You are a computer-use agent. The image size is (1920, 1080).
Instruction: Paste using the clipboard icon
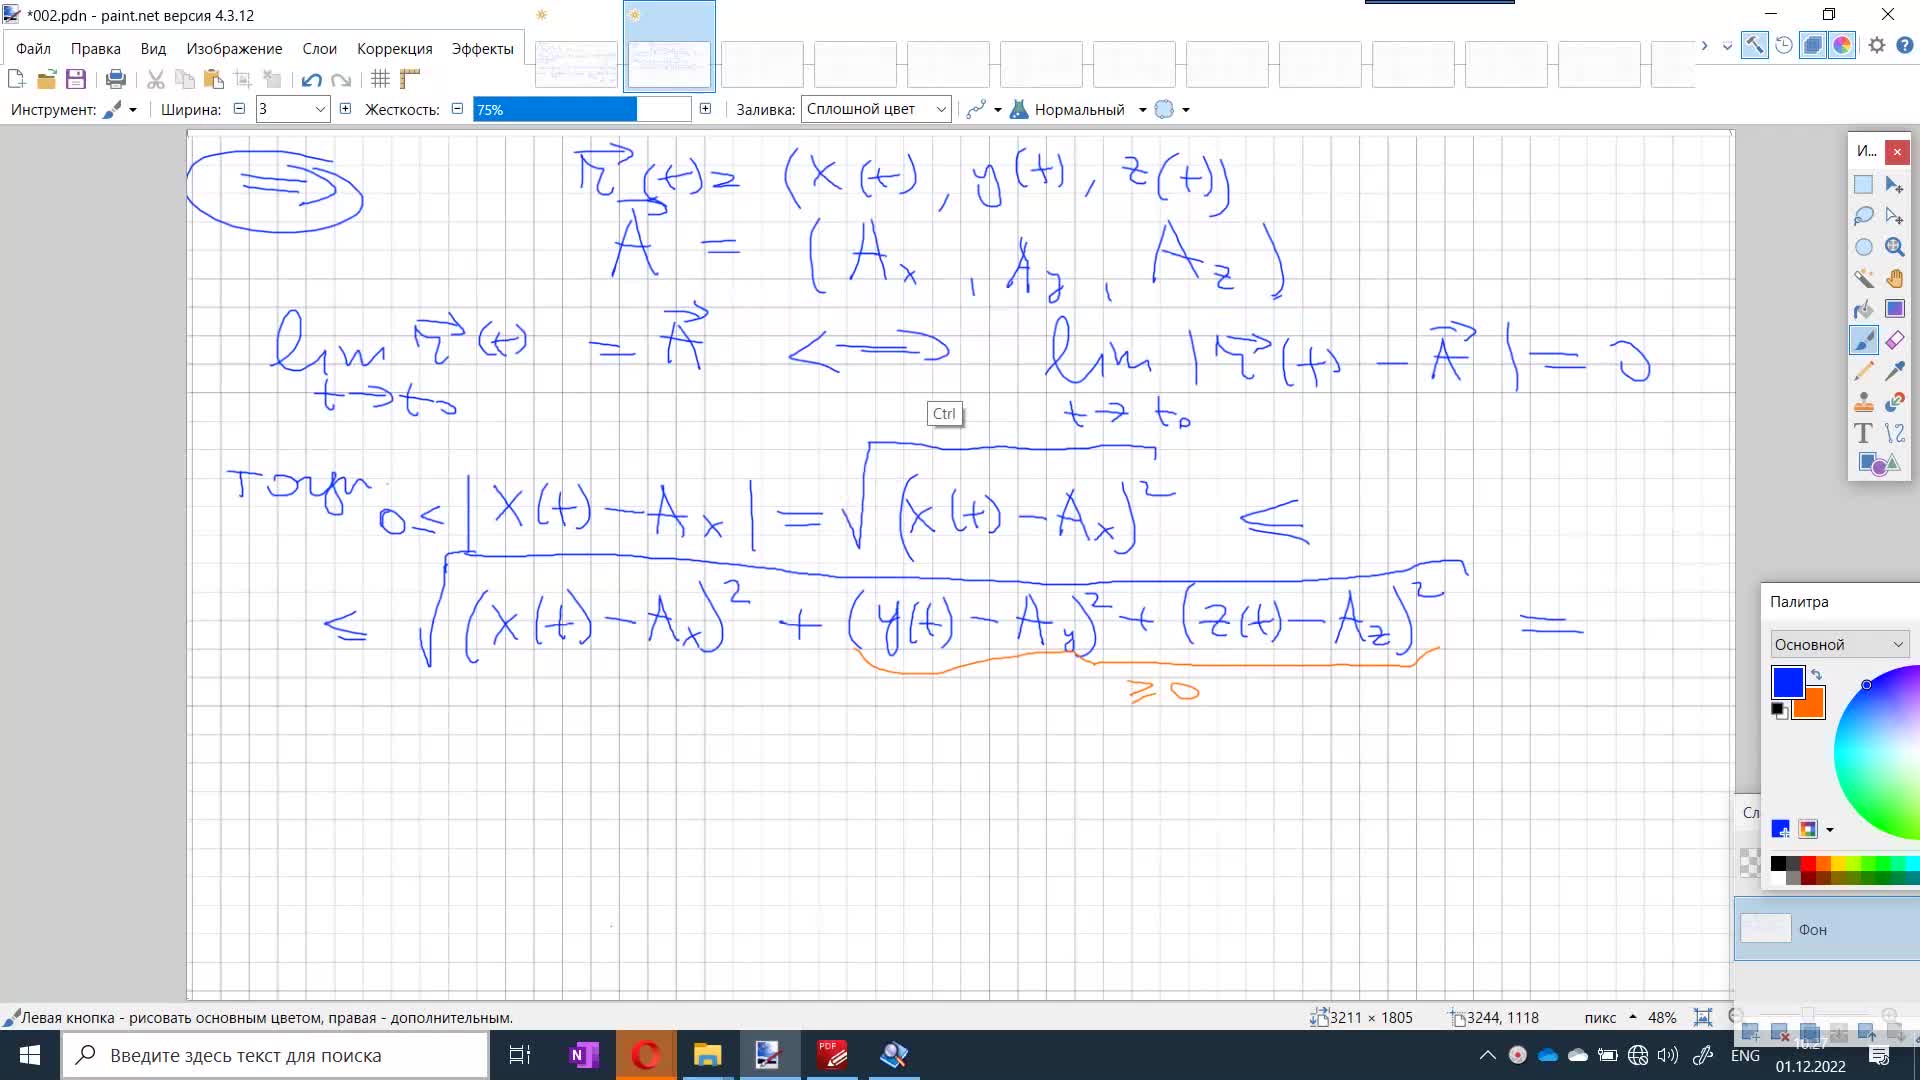pos(213,79)
